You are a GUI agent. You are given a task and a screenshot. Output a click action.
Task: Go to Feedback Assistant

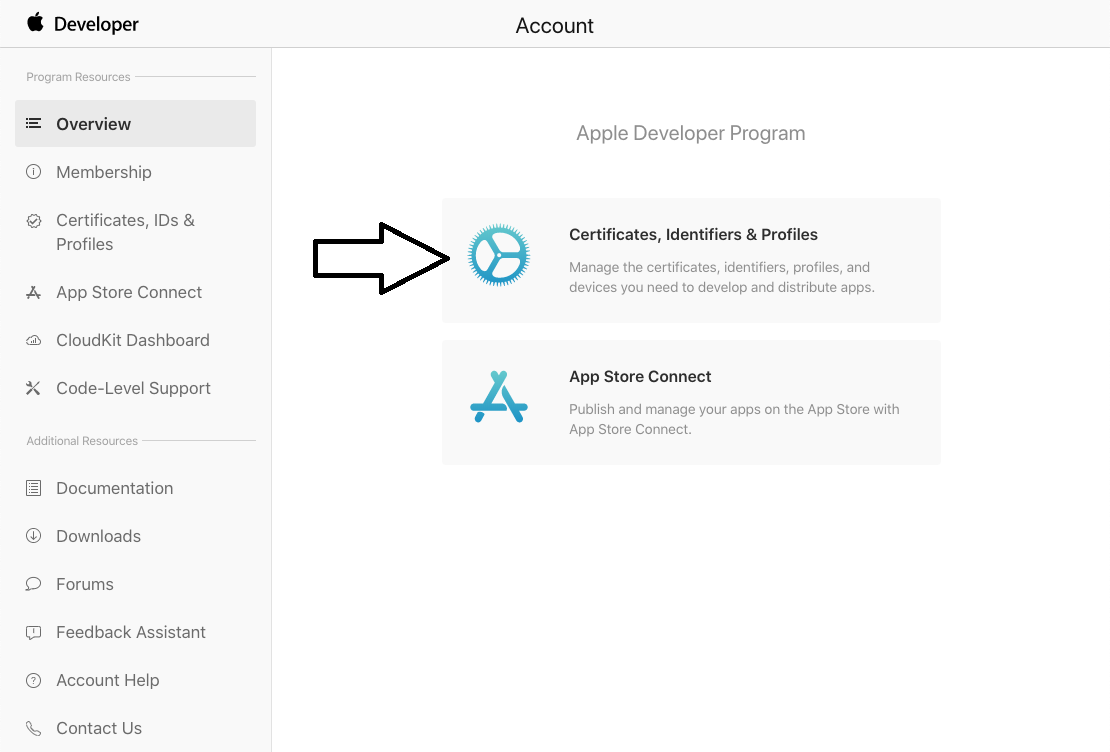(x=131, y=632)
